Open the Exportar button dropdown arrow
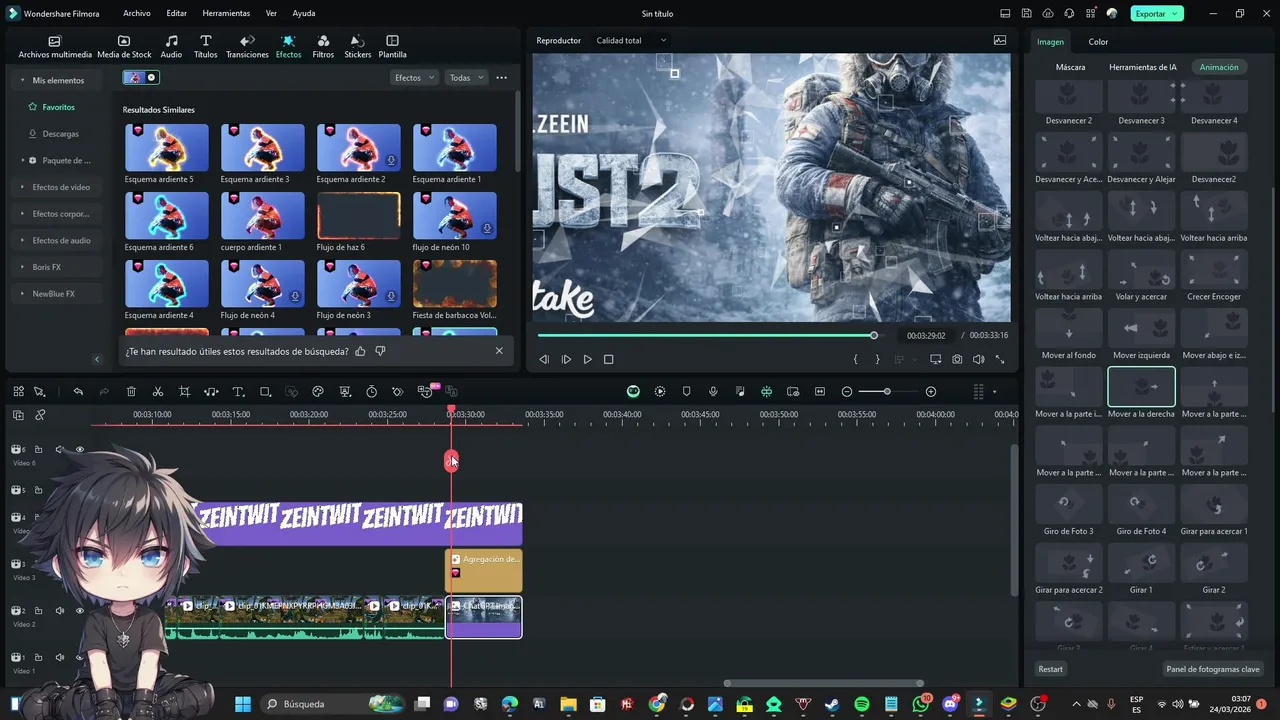 [1175, 14]
